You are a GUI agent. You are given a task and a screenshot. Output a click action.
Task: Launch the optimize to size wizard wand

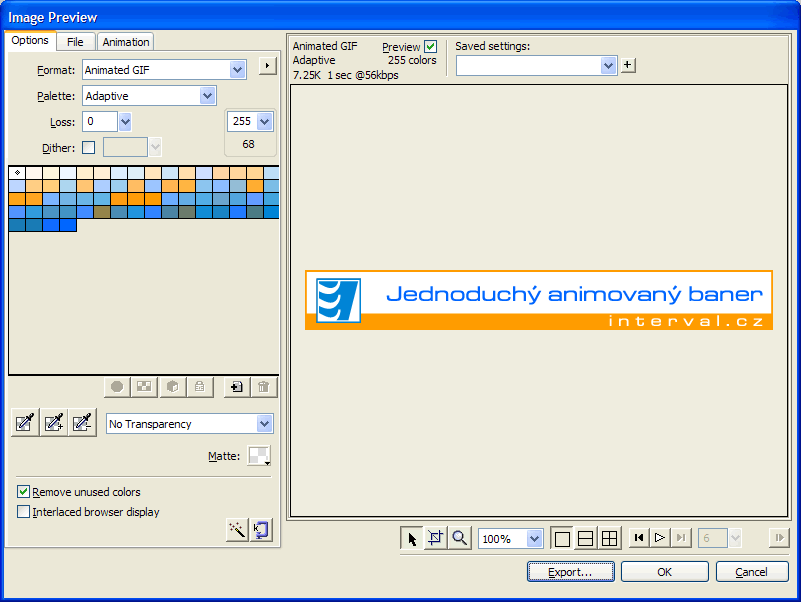coord(237,530)
